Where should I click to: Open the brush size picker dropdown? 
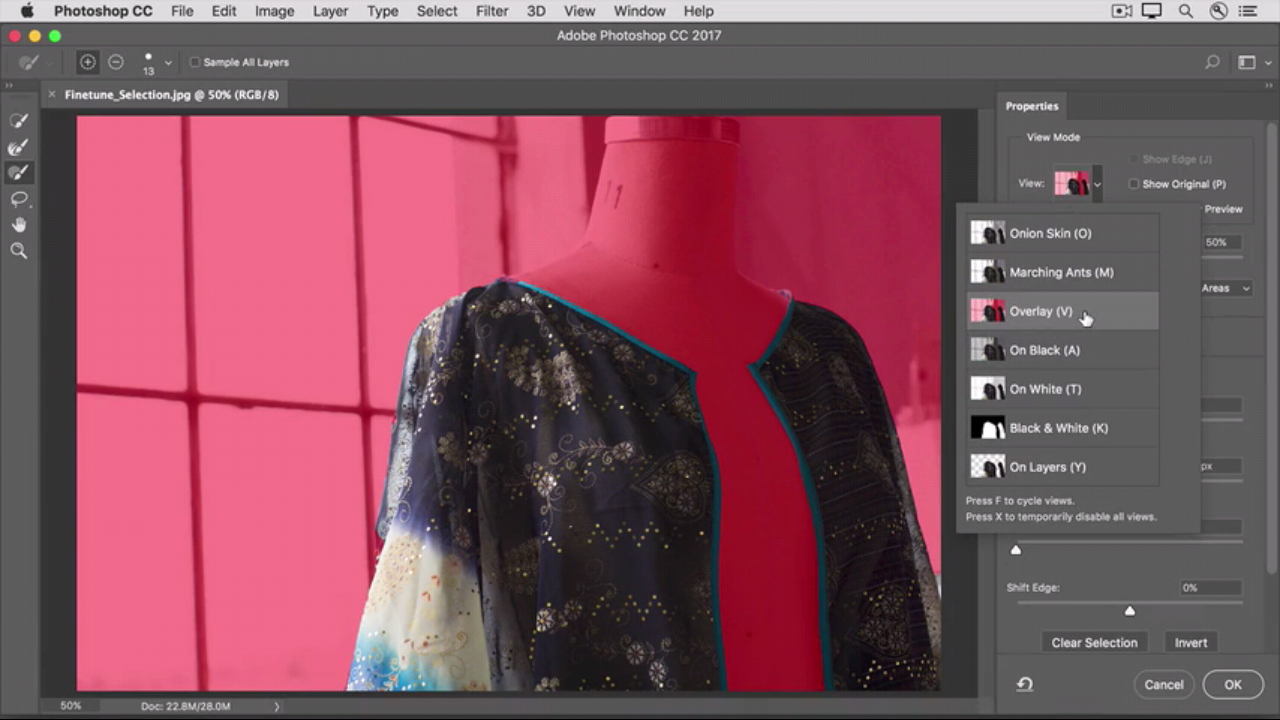168,63
